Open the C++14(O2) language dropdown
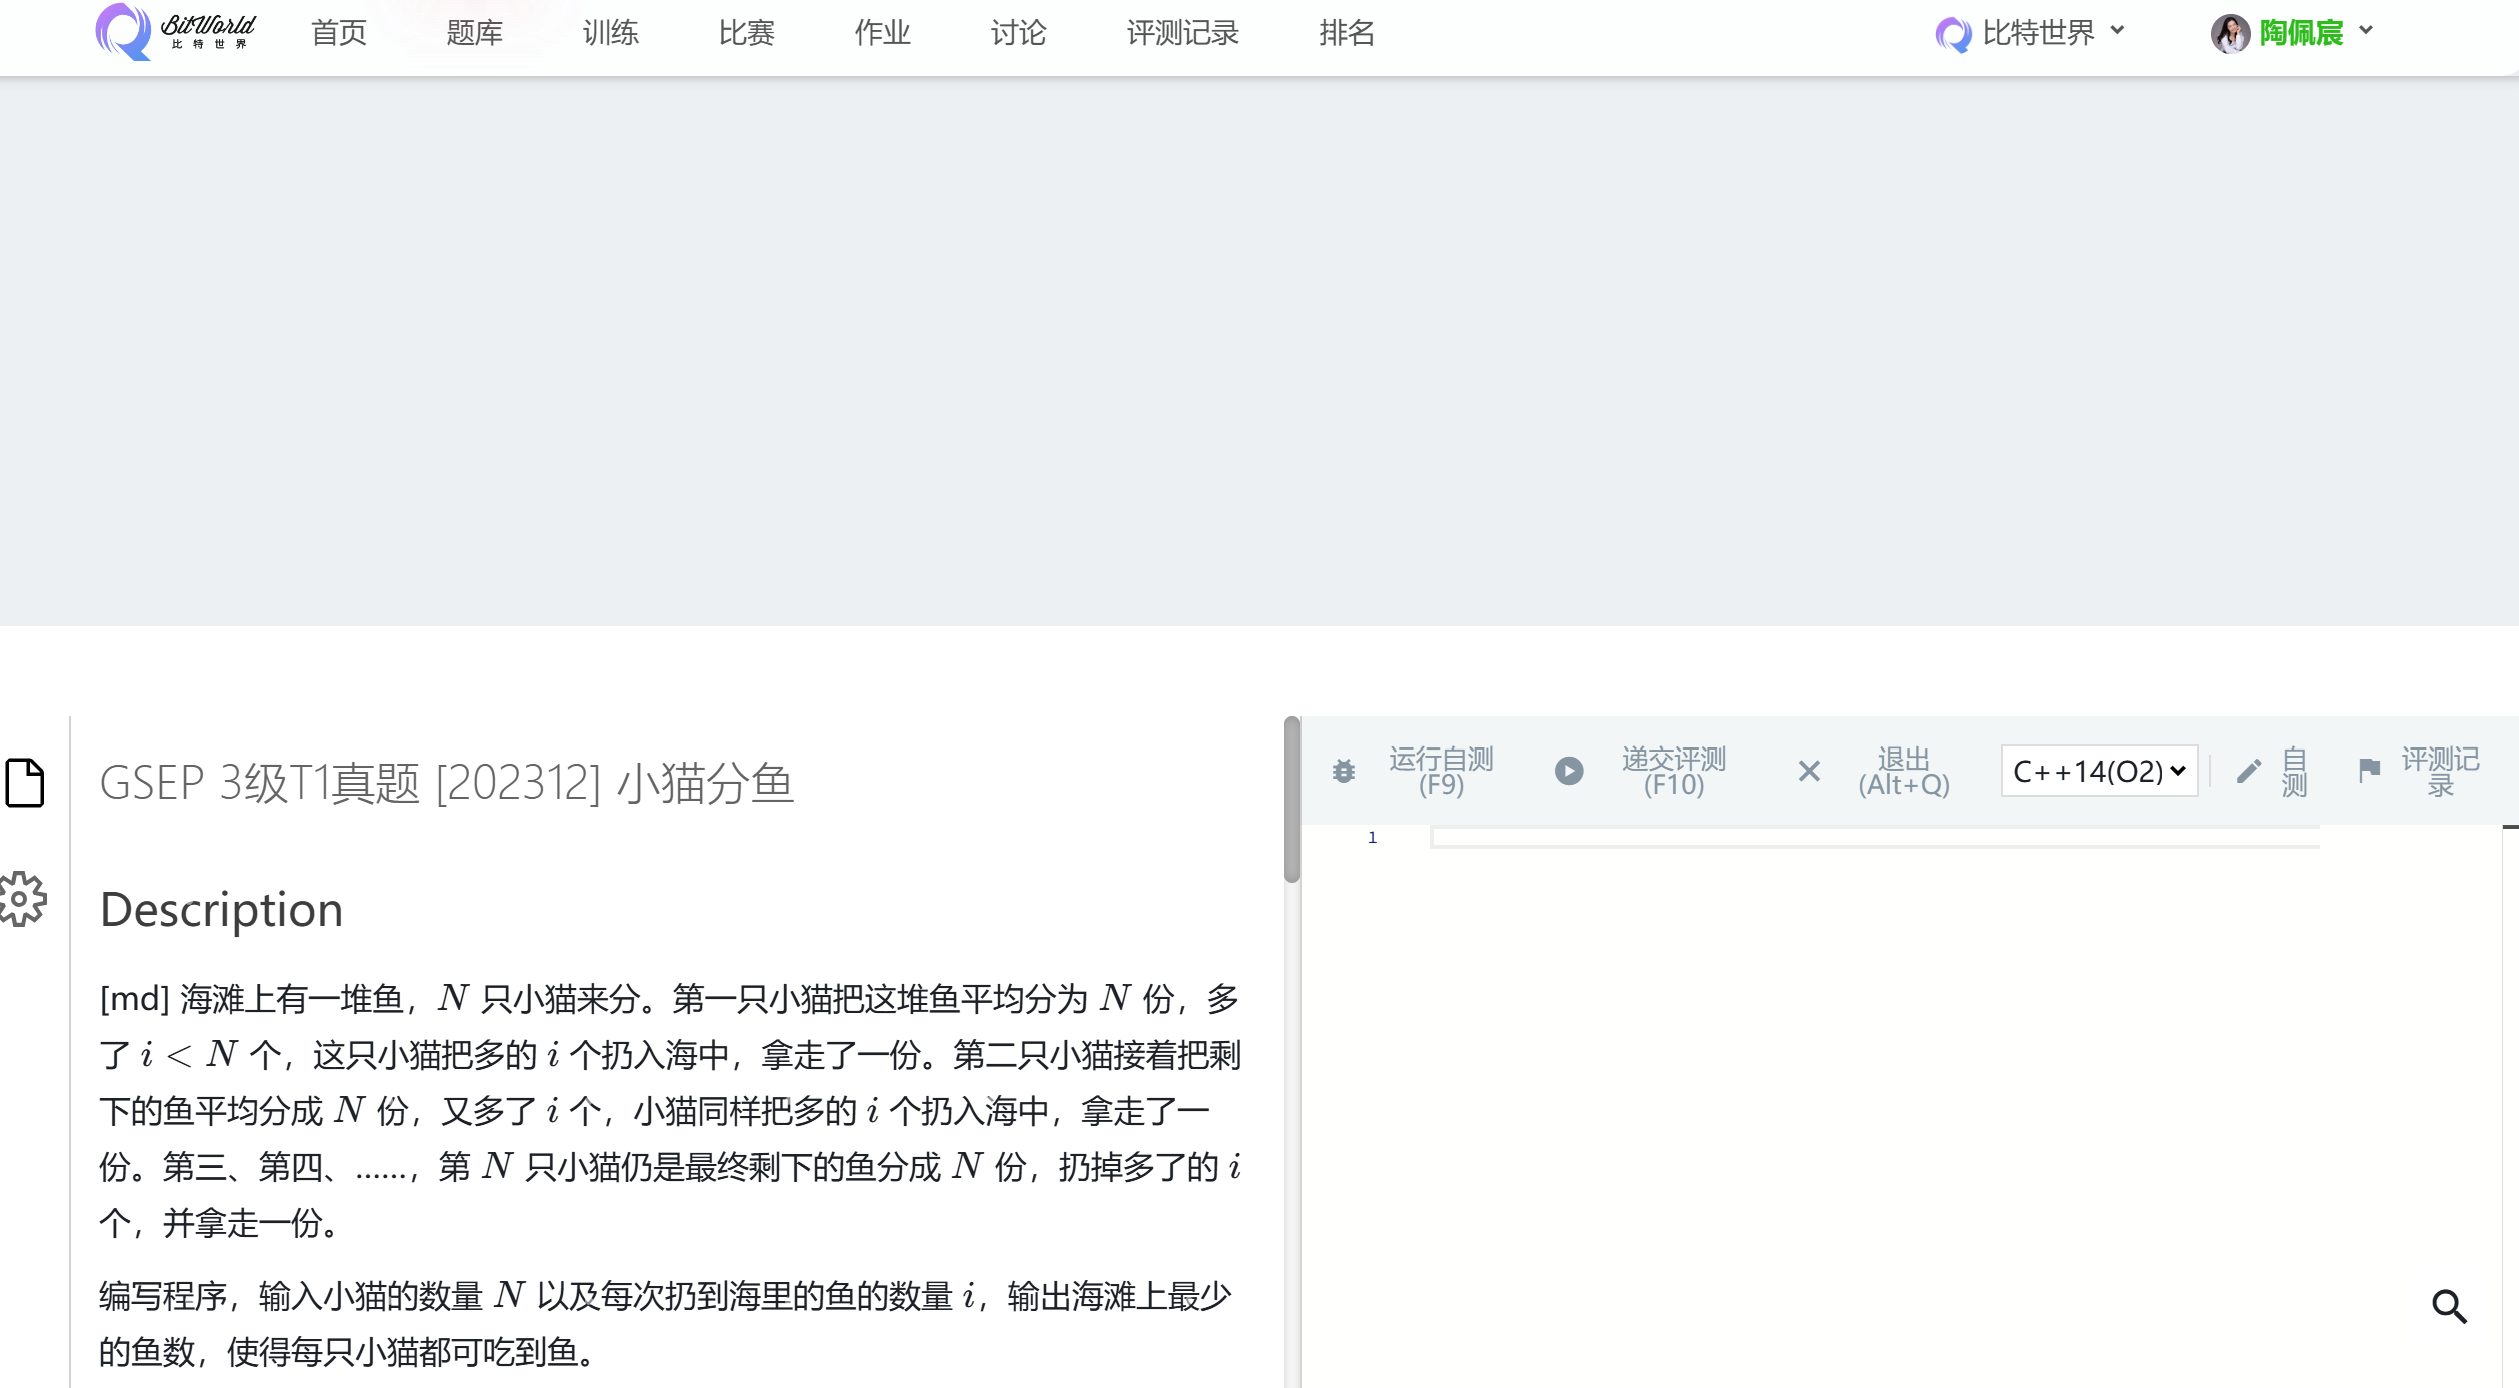Viewport: 2519px width, 1388px height. tap(2098, 771)
